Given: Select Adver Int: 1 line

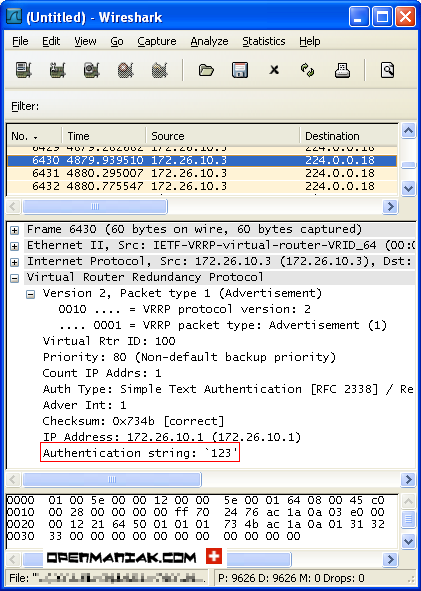Looking at the screenshot, I should pyautogui.click(x=84, y=405).
